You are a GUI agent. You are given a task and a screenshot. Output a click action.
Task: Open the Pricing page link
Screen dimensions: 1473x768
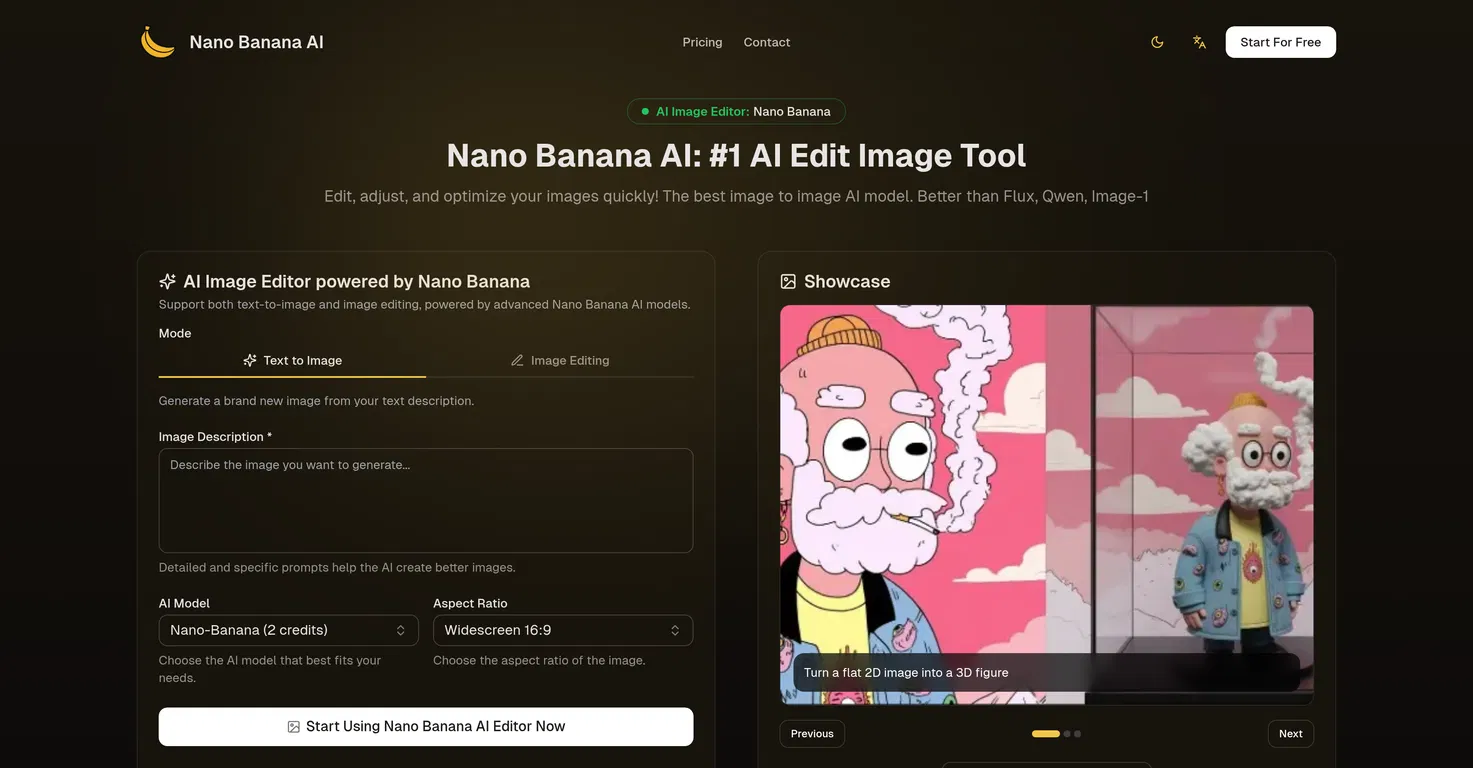point(702,42)
